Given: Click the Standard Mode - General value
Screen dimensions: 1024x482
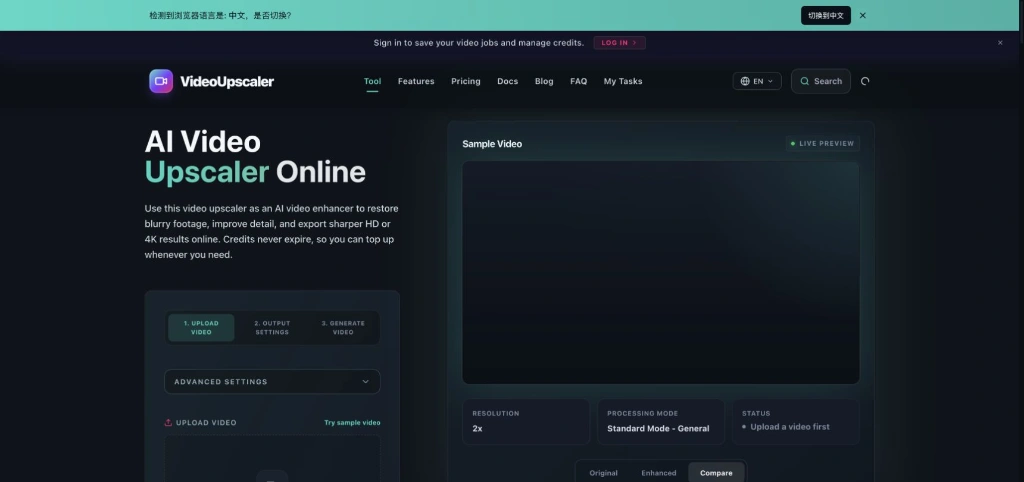Looking at the screenshot, I should coord(658,429).
